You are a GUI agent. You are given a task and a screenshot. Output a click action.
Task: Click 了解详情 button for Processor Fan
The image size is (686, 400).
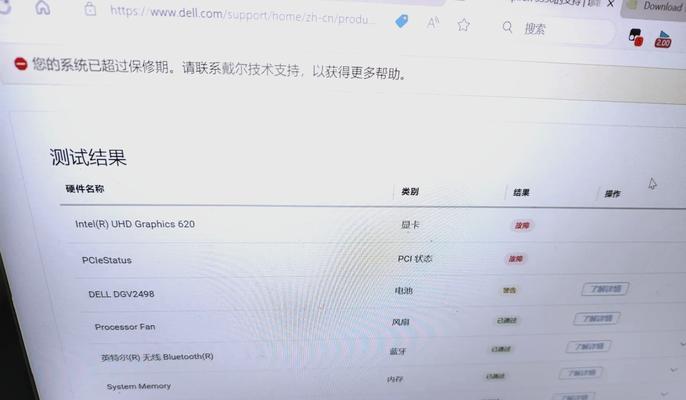pyautogui.click(x=597, y=319)
